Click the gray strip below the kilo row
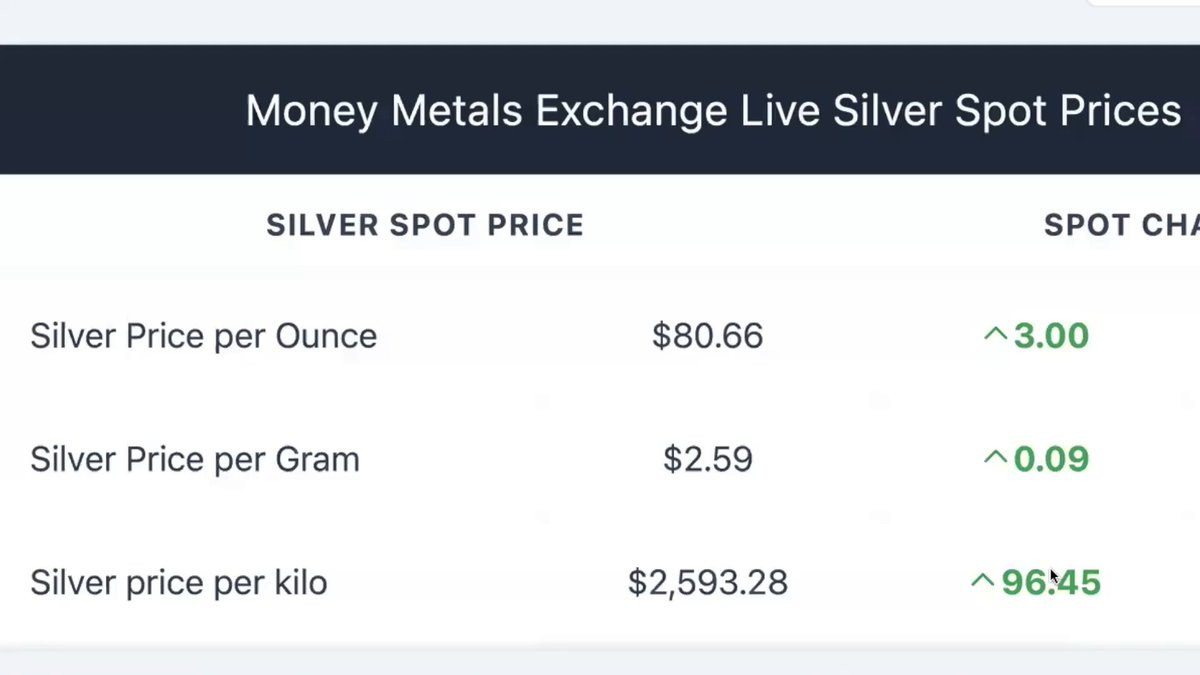This screenshot has height=675, width=1200. click(600, 661)
